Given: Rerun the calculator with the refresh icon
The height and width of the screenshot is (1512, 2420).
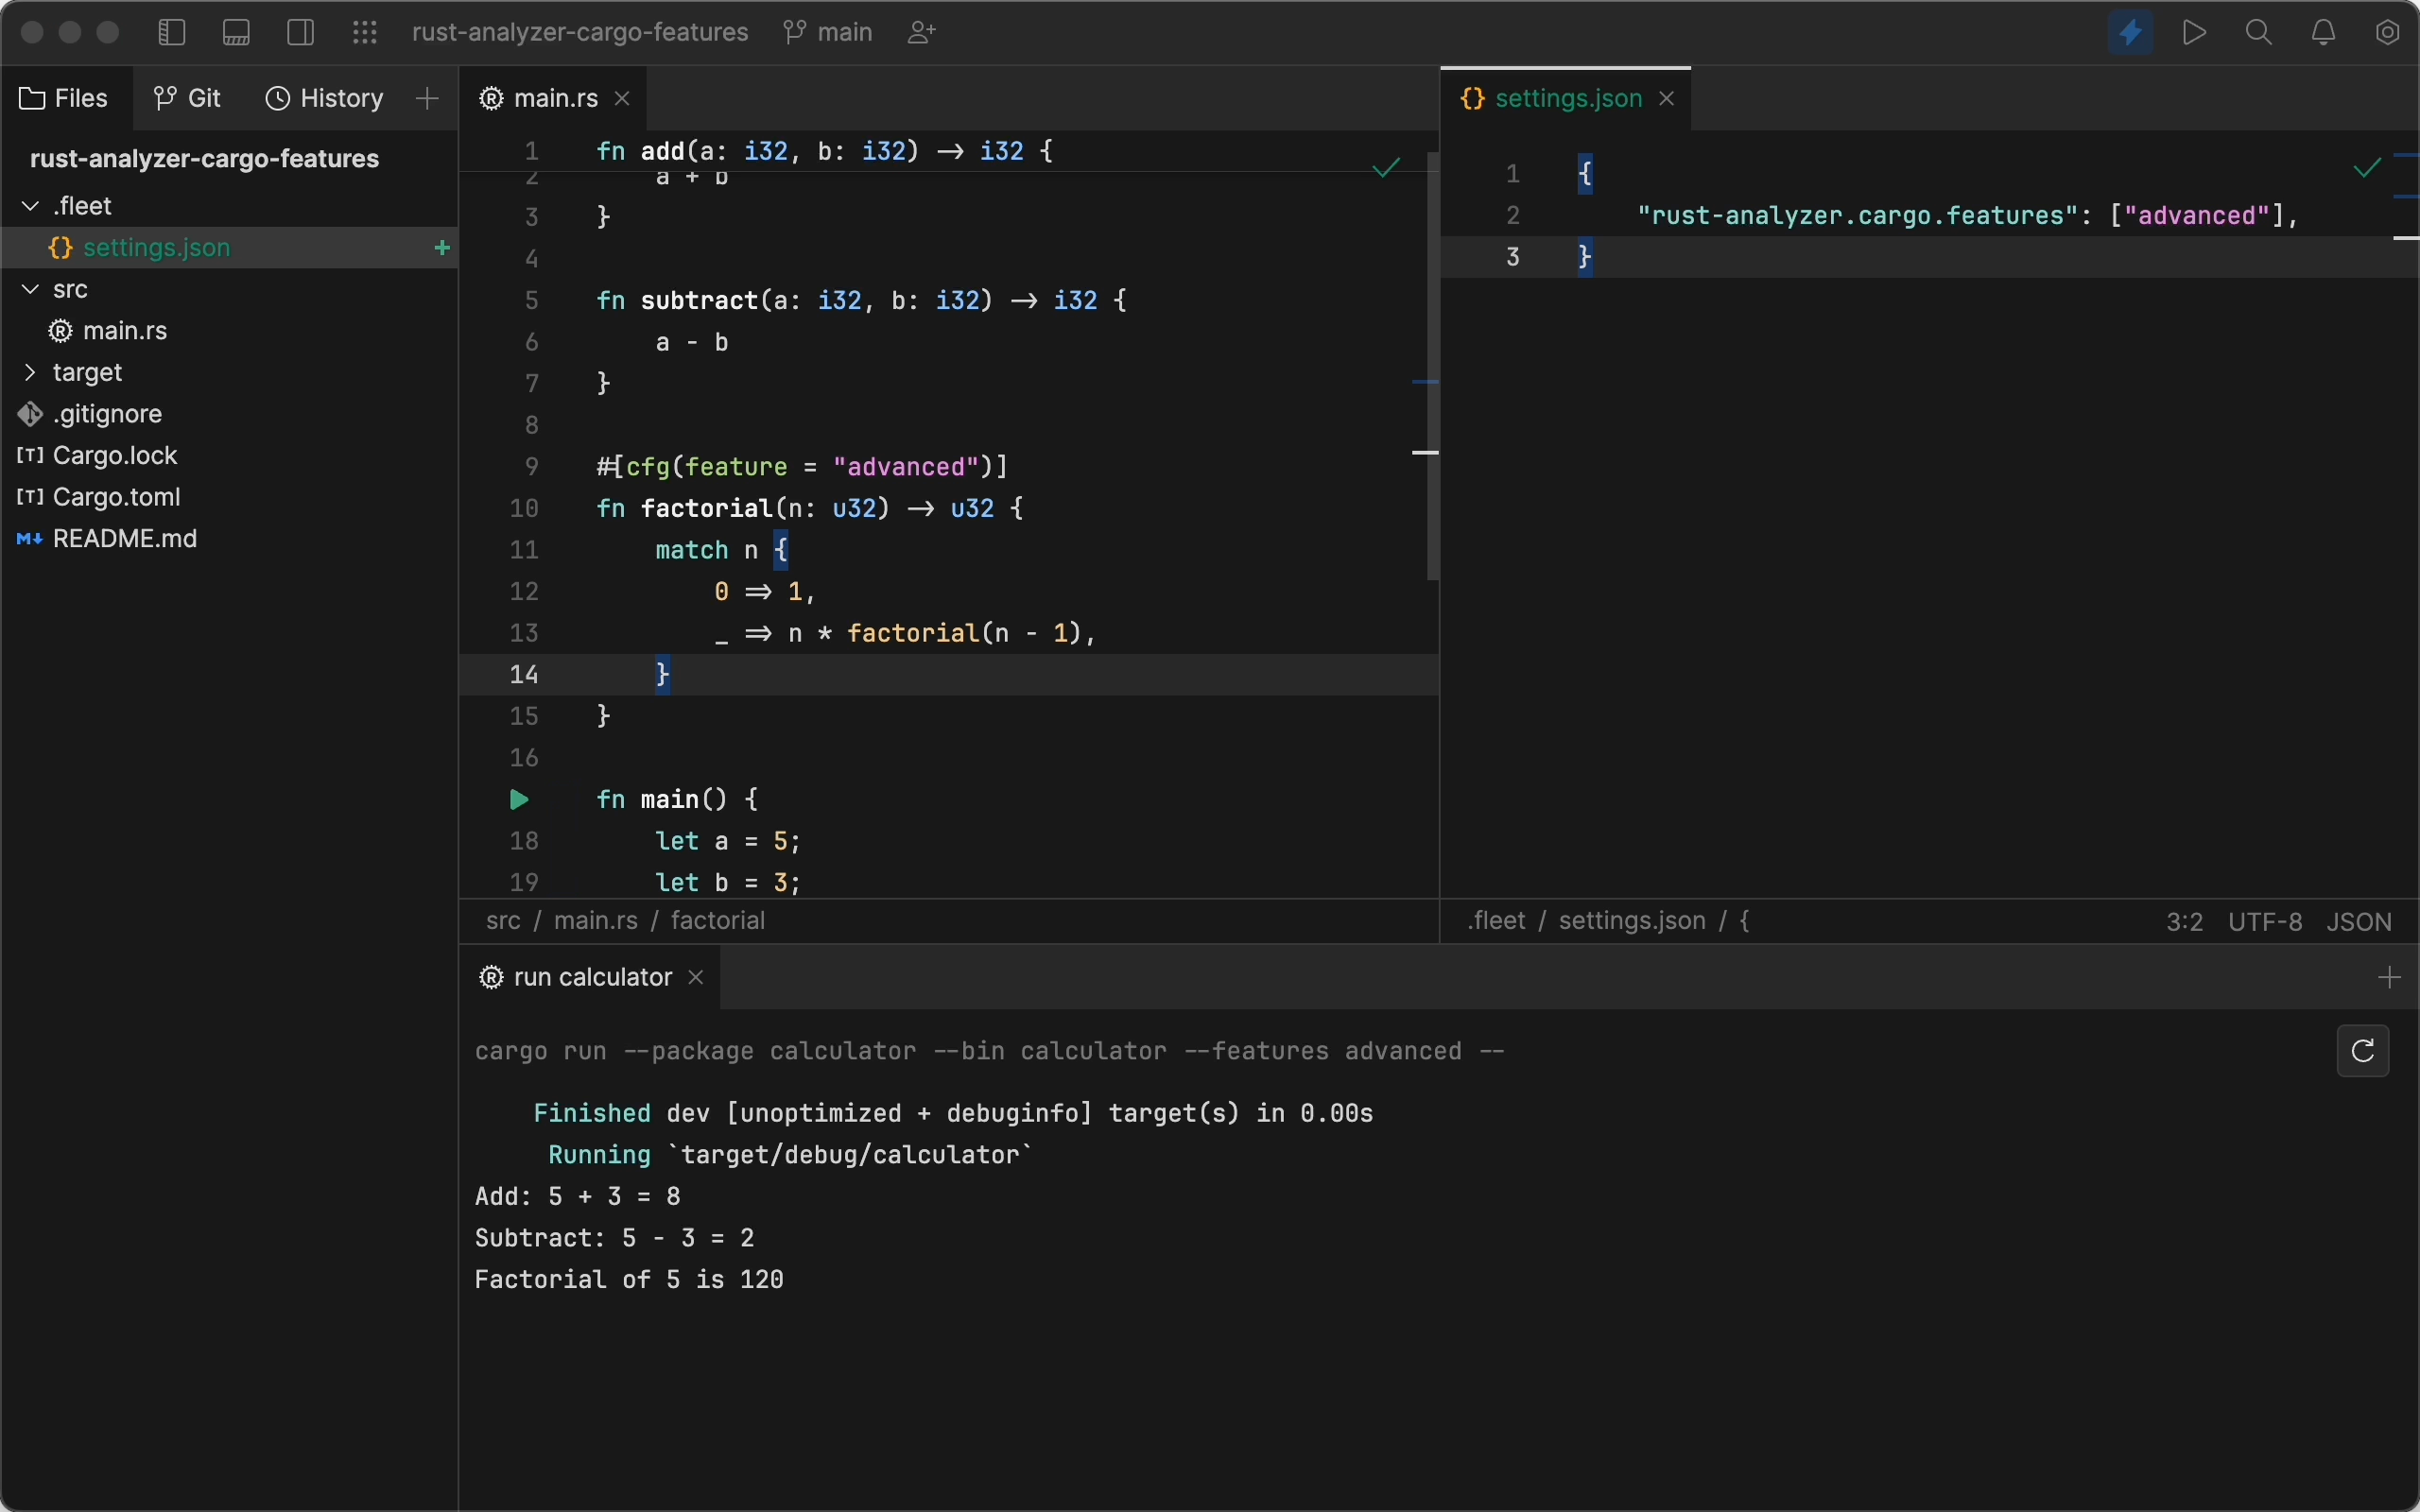Looking at the screenshot, I should pyautogui.click(x=2361, y=1051).
